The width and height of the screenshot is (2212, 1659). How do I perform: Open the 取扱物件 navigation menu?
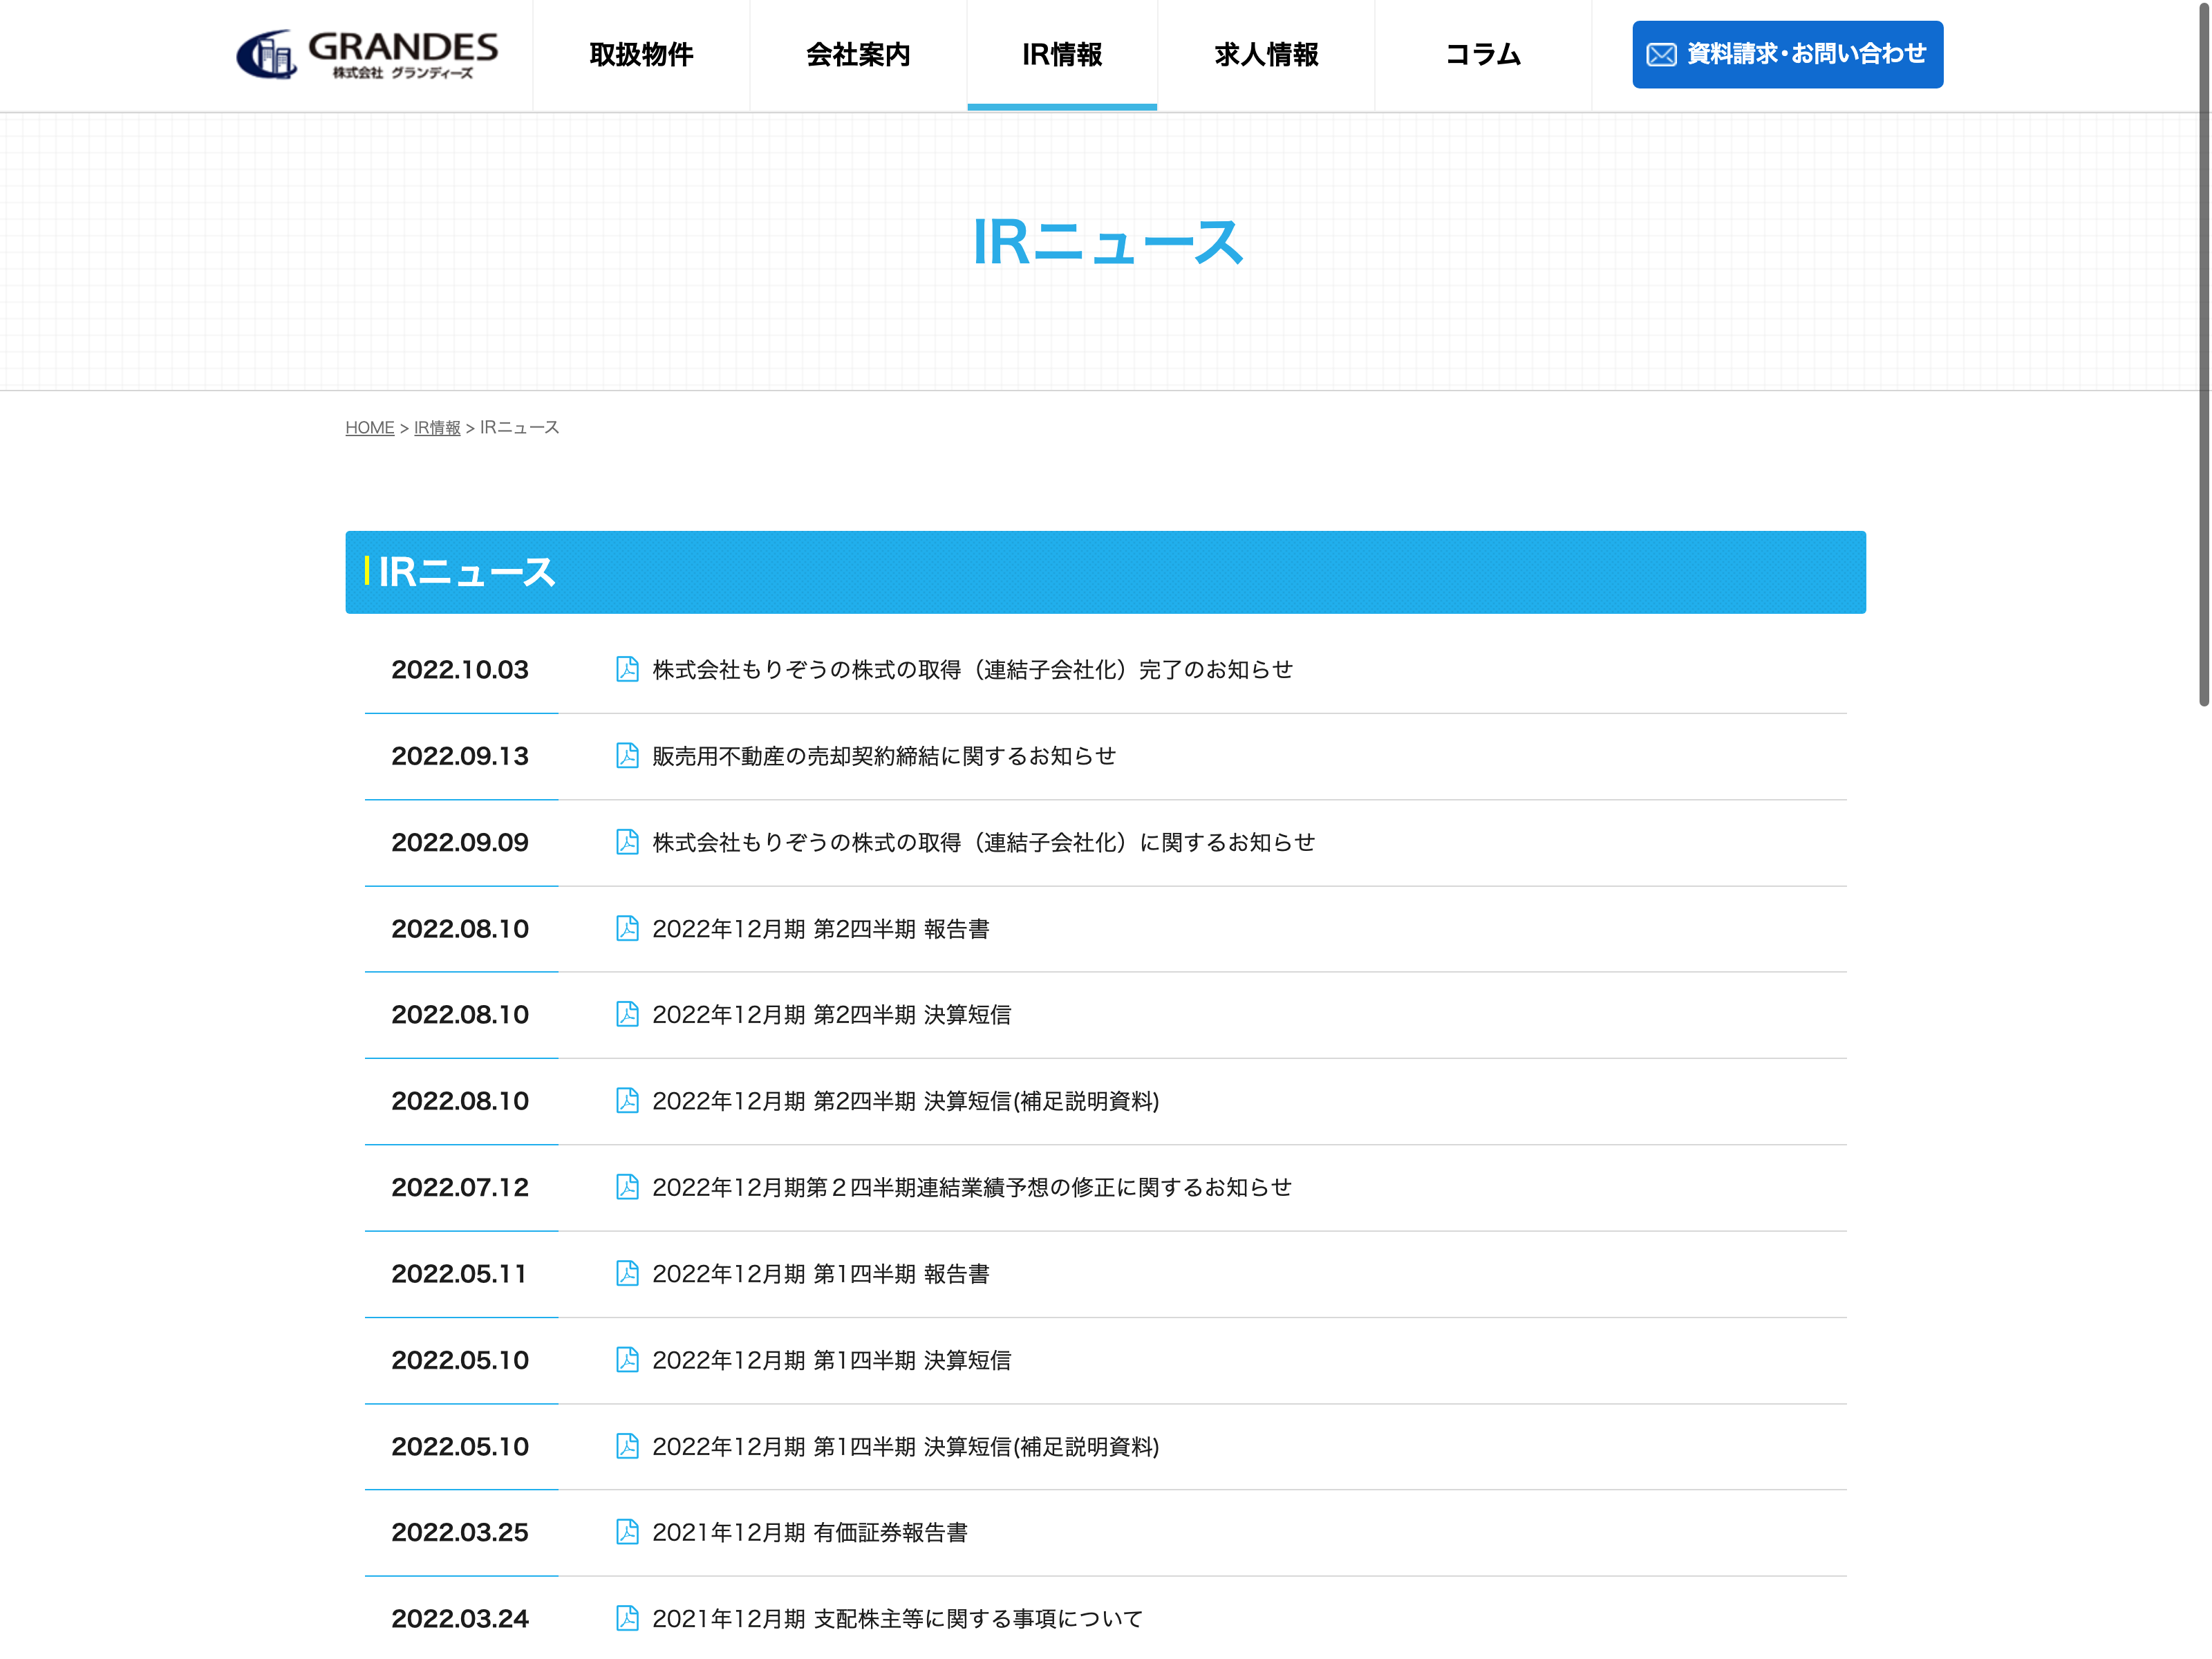pos(641,55)
